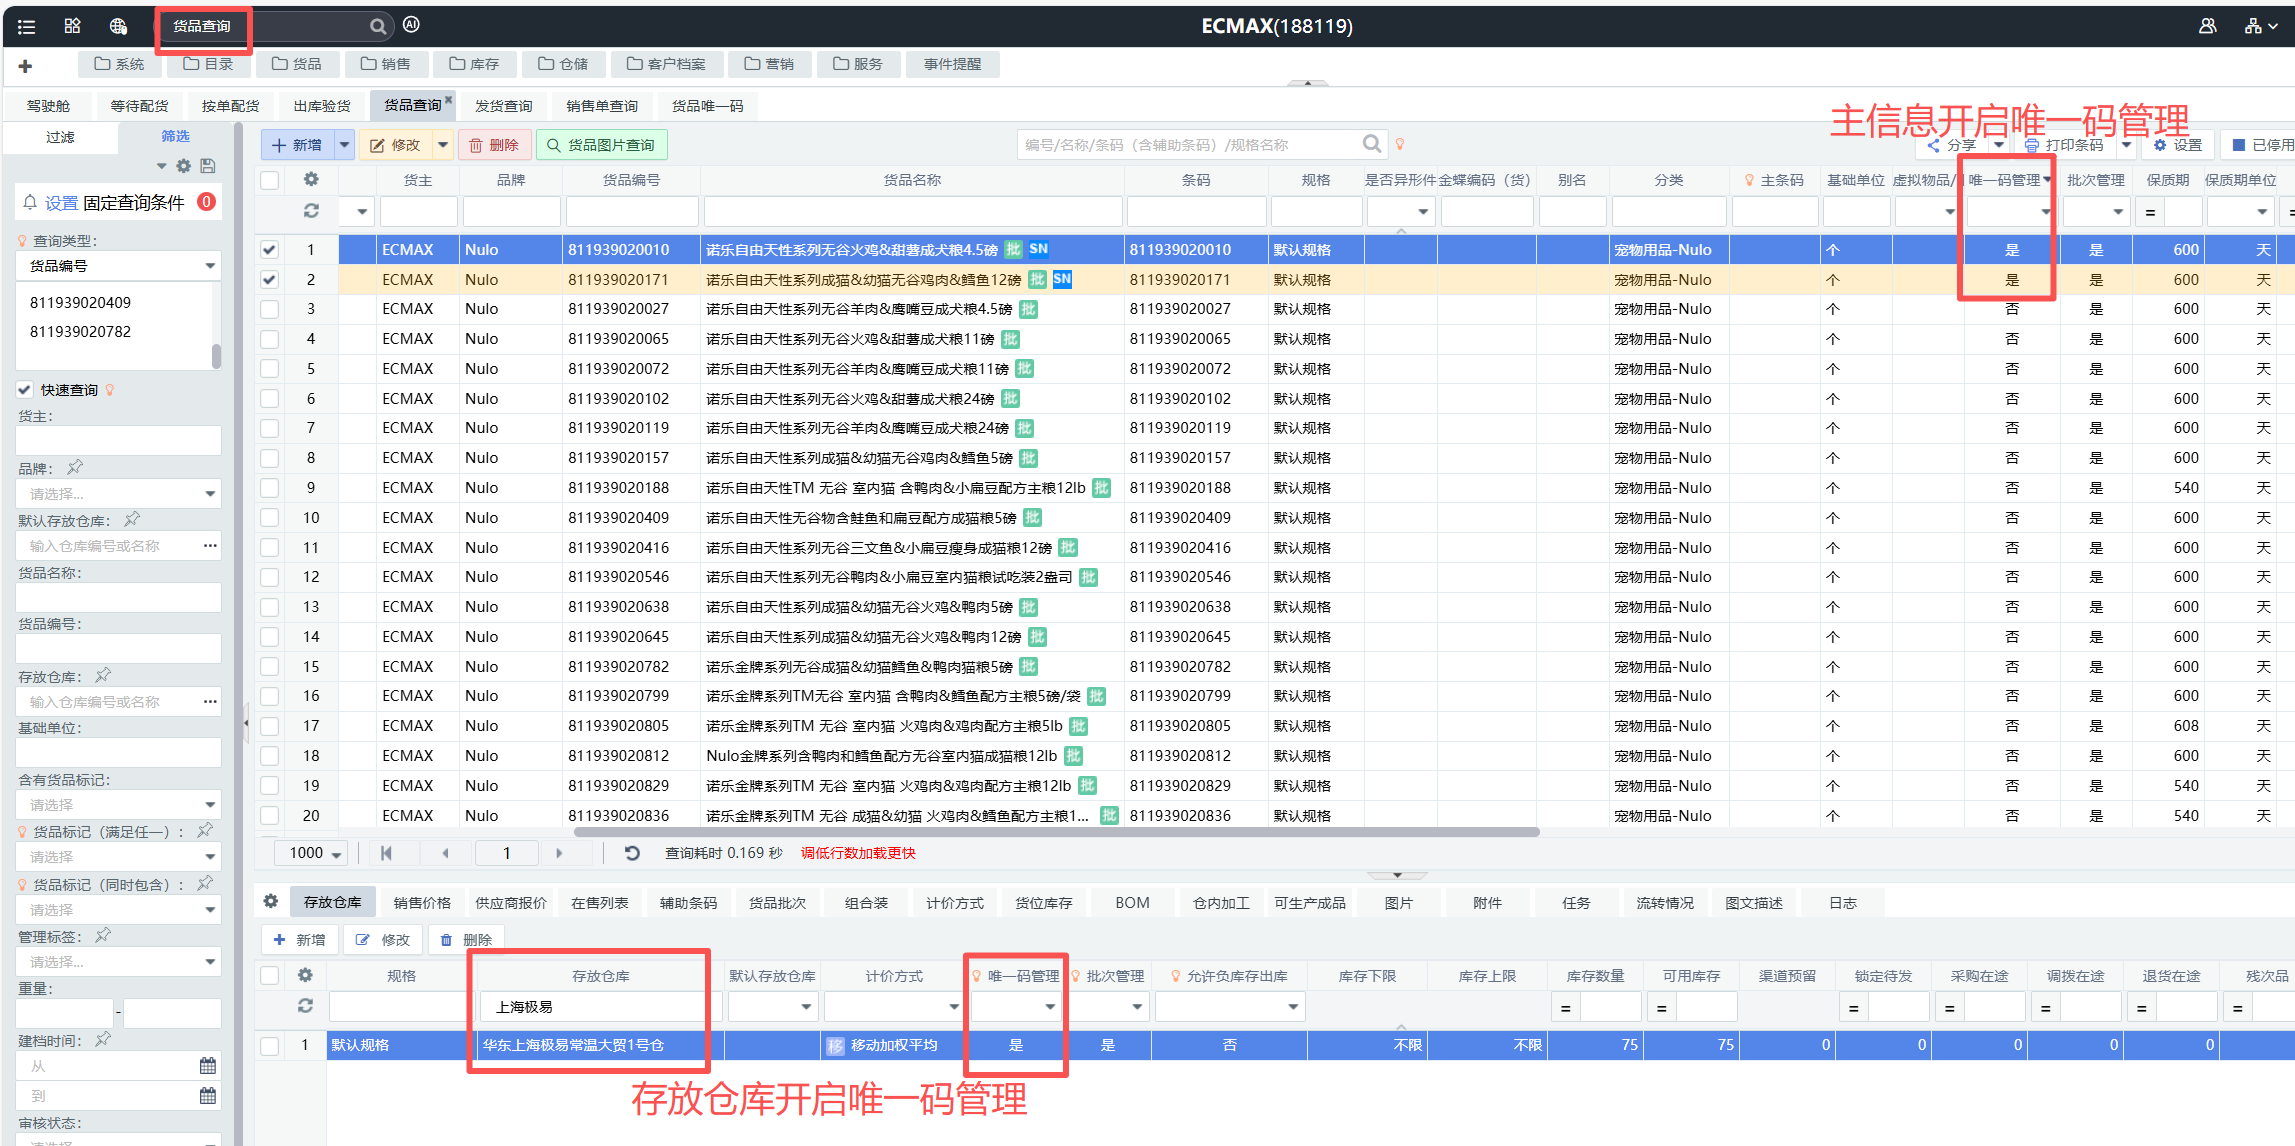
Task: Click the plus icon below the menu
Action: tap(25, 66)
